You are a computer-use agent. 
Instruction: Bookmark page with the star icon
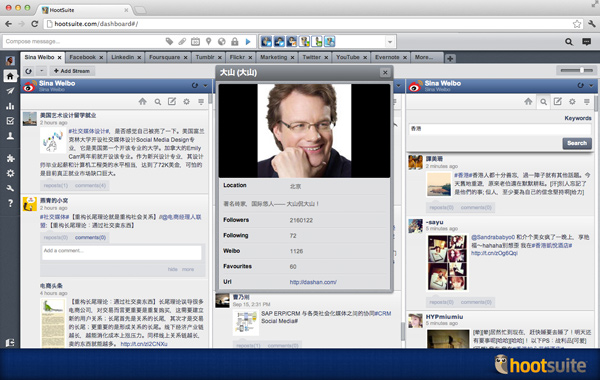click(577, 24)
